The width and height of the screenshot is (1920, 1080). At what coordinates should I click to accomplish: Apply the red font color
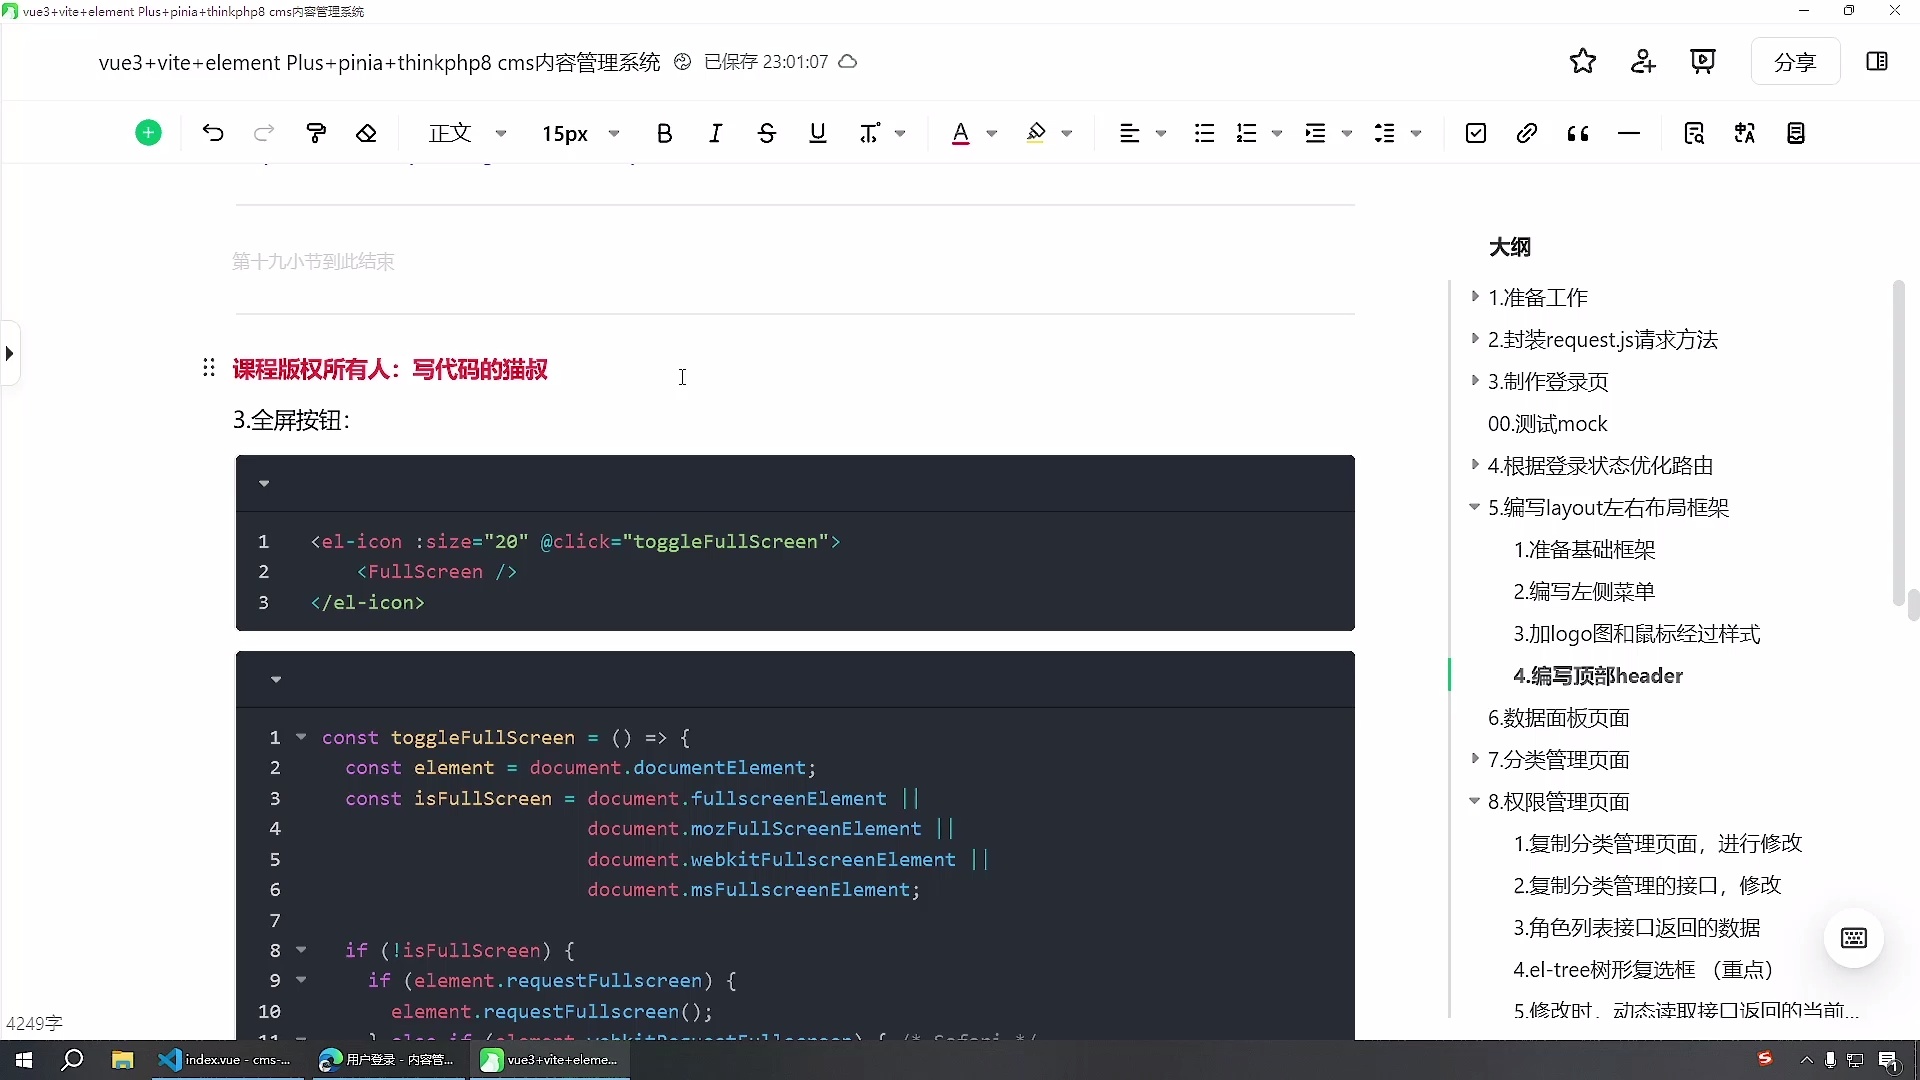(960, 133)
